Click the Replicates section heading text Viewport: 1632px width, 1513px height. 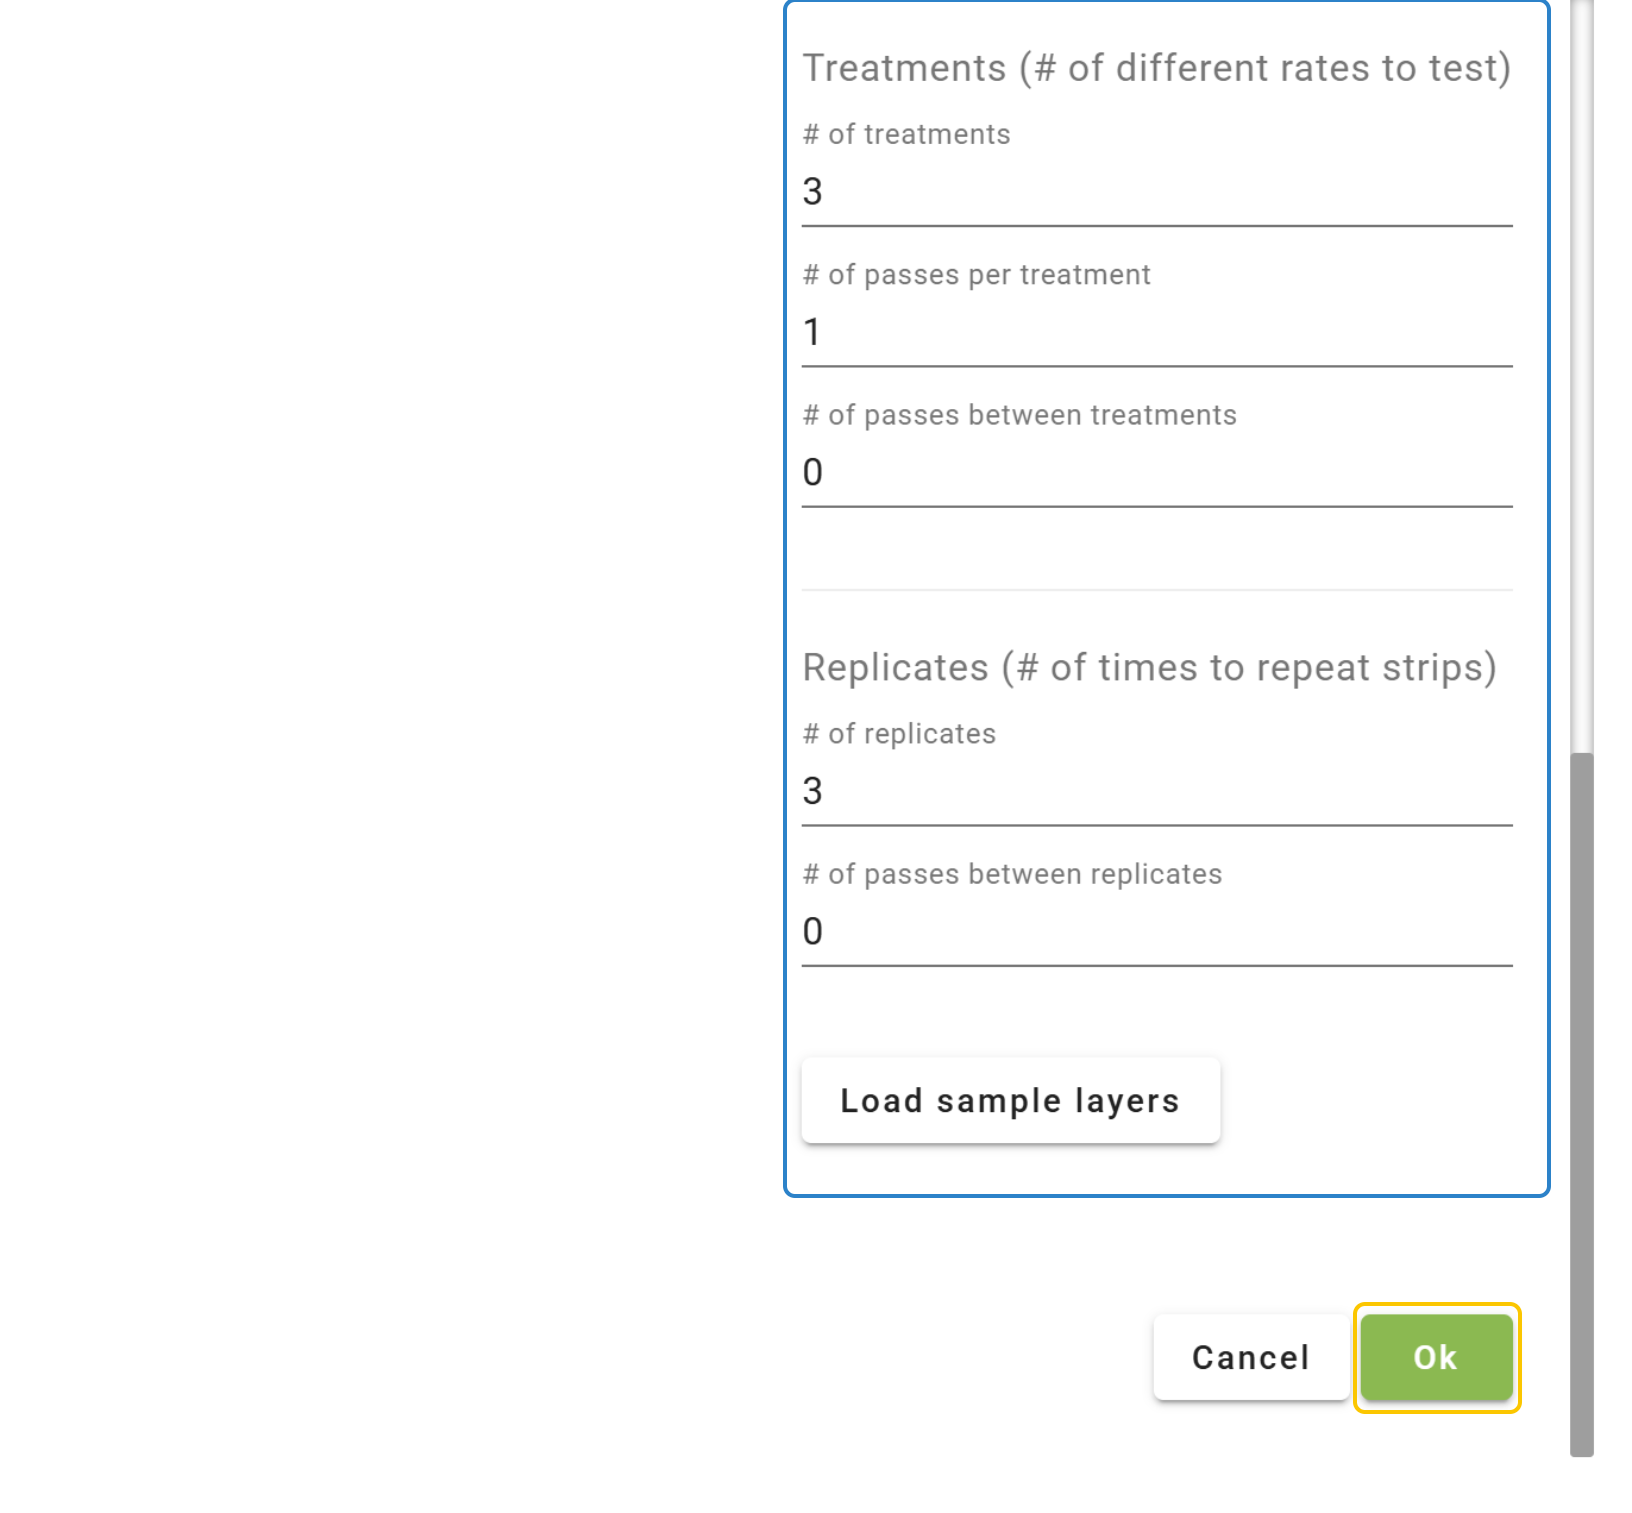[1149, 667]
